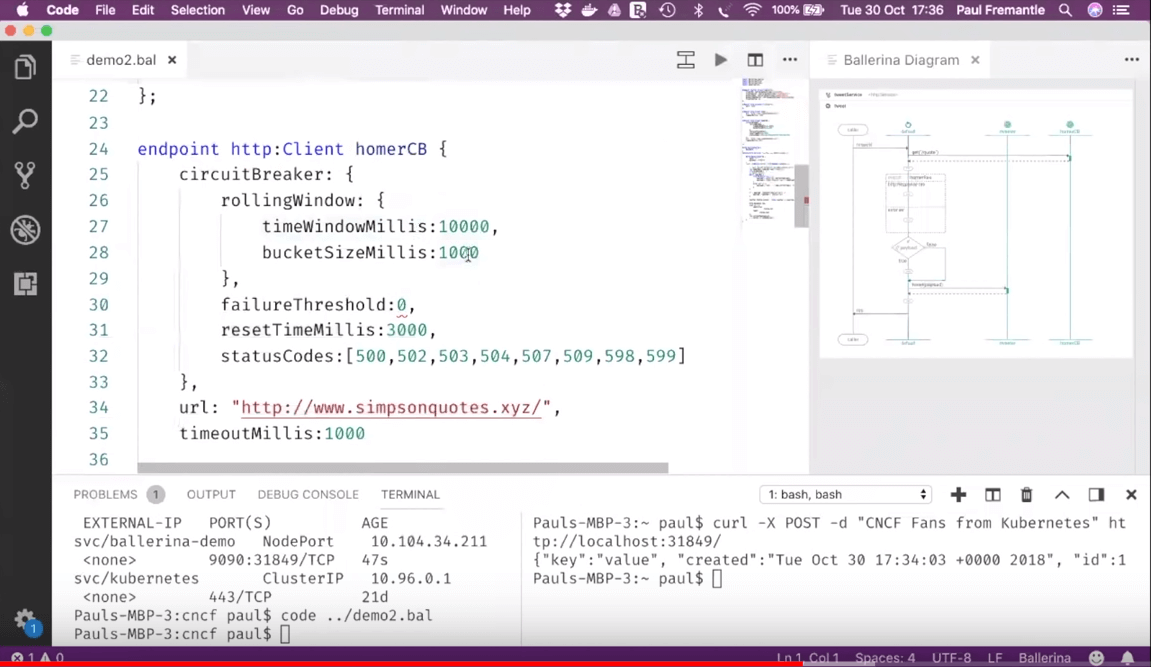The width and height of the screenshot is (1151, 667).
Task: Click the editor horizontal scrollbar
Action: tap(402, 467)
